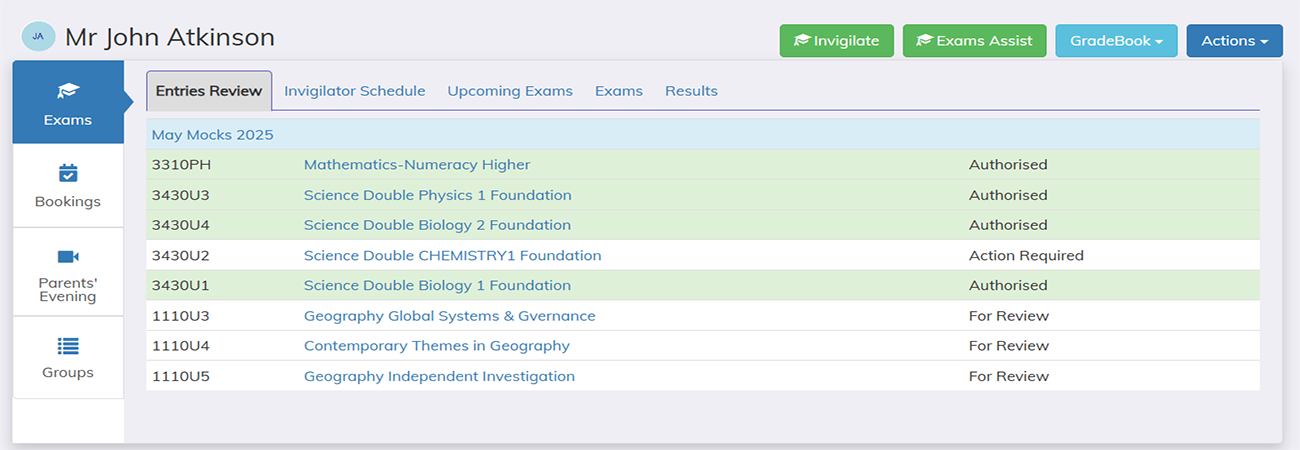Switch to the Invigilator Schedule tab
Screen dimensions: 1300x450
(355, 91)
